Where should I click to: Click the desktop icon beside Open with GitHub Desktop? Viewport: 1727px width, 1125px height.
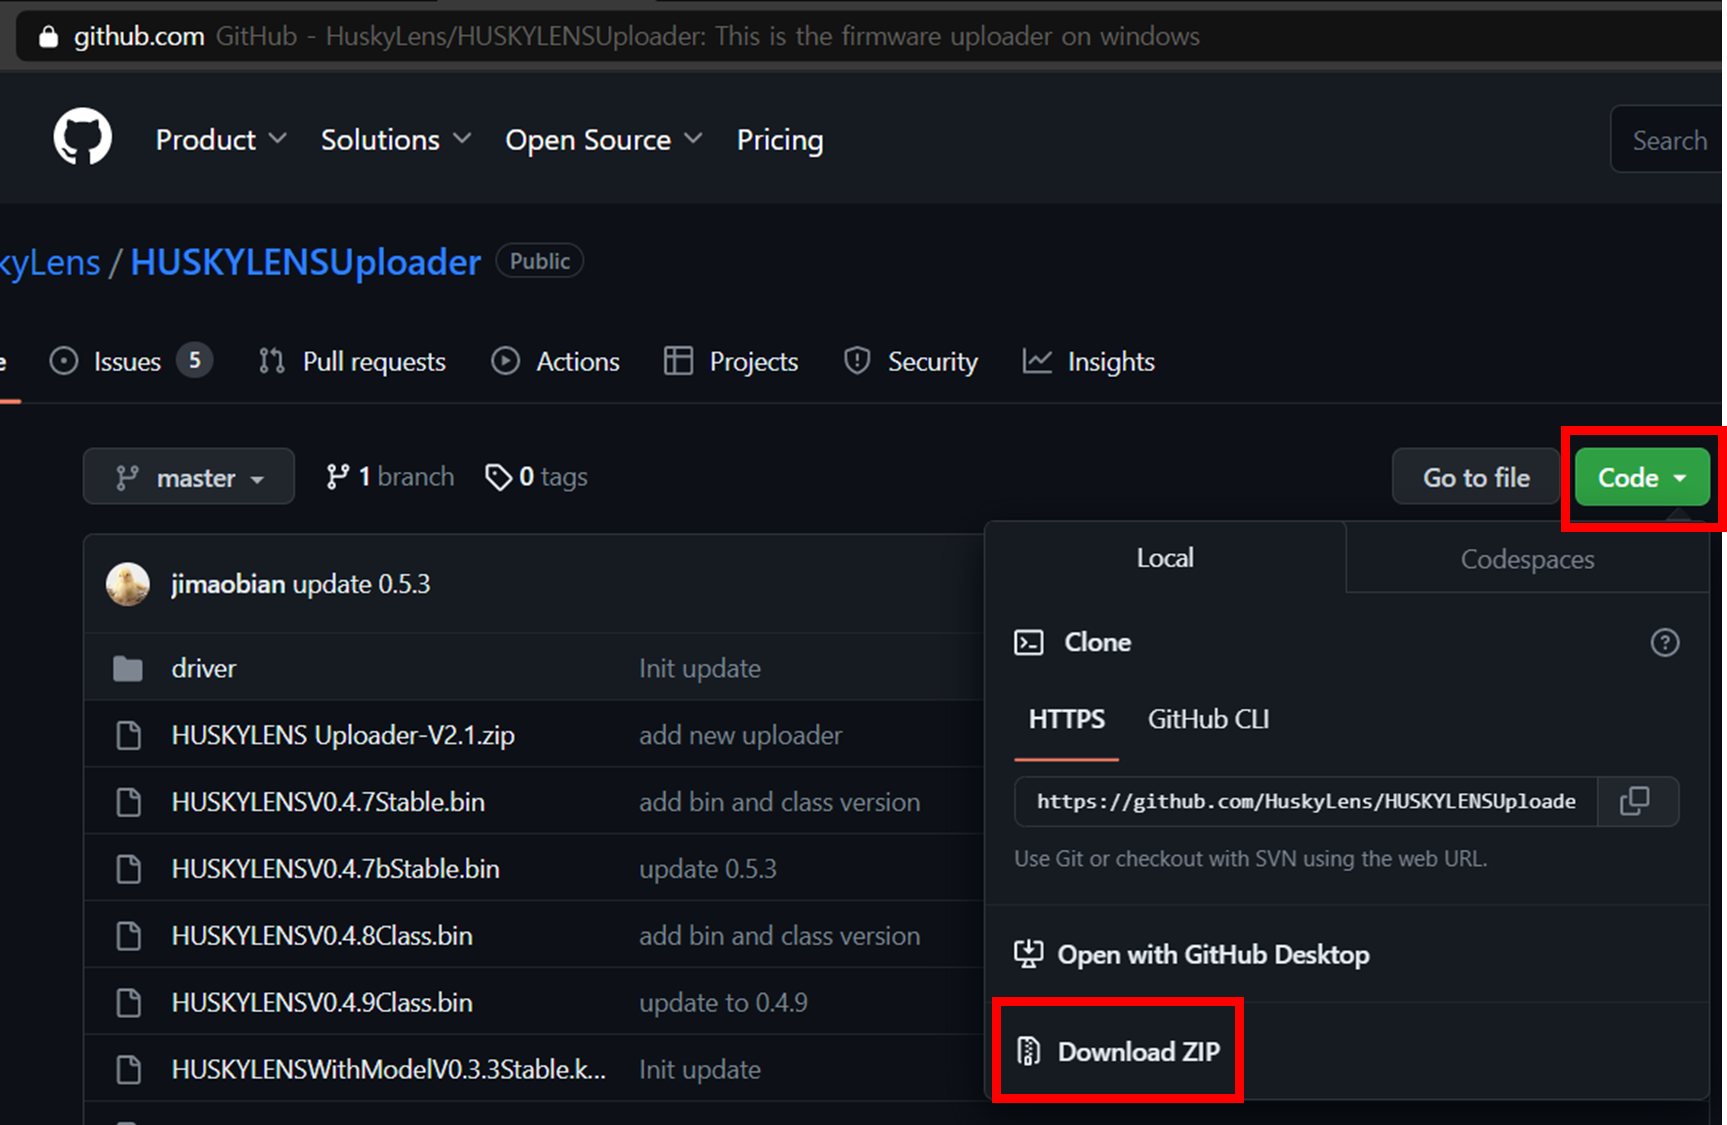click(1029, 954)
